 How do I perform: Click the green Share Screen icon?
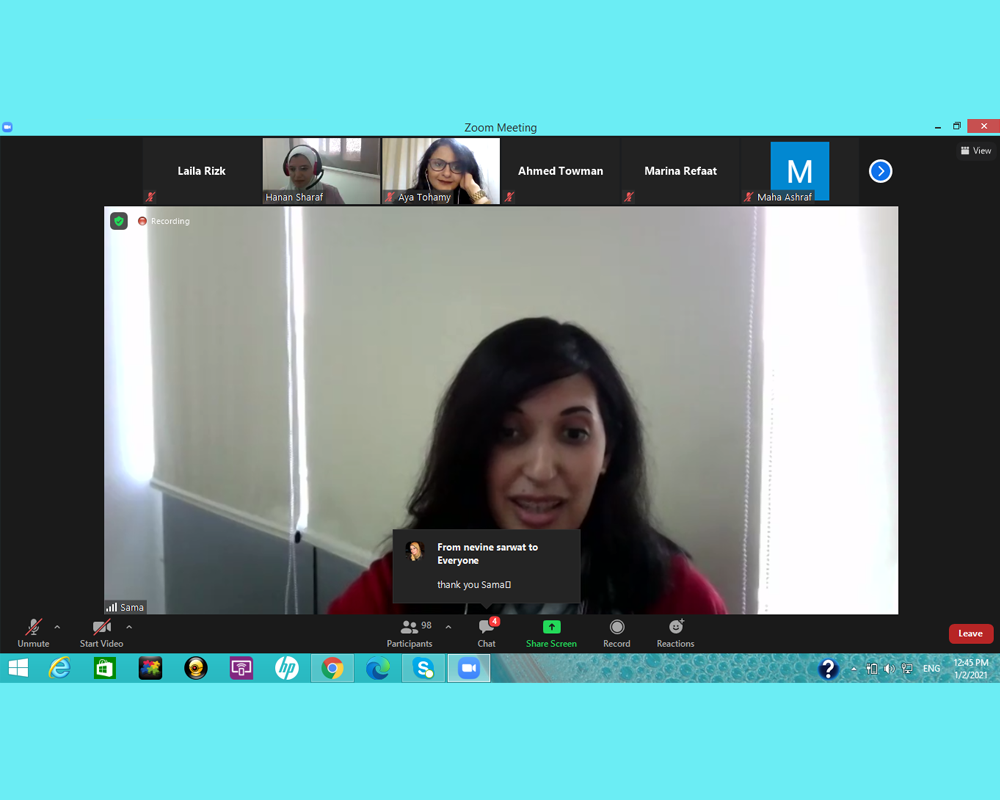tap(551, 627)
